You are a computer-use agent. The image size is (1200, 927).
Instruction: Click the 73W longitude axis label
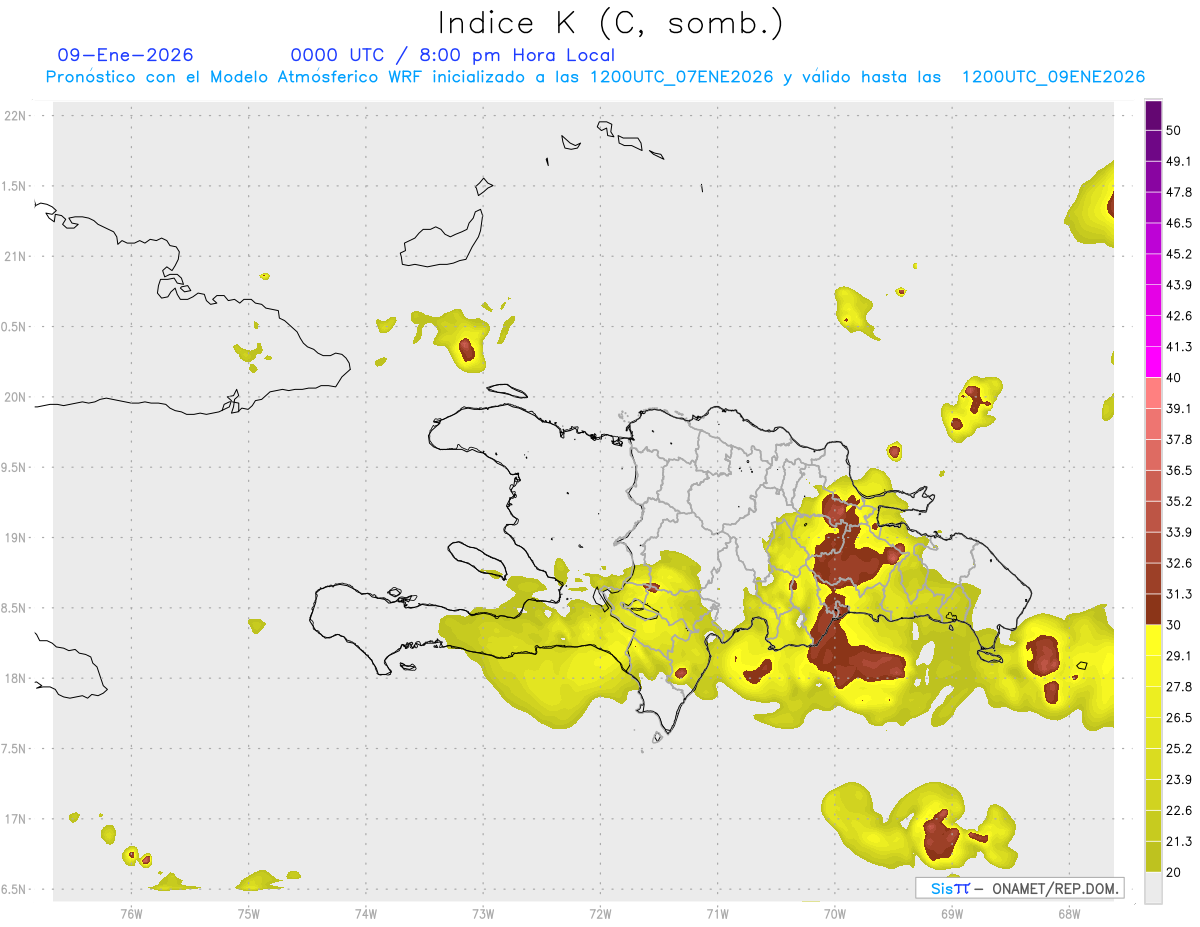click(483, 913)
